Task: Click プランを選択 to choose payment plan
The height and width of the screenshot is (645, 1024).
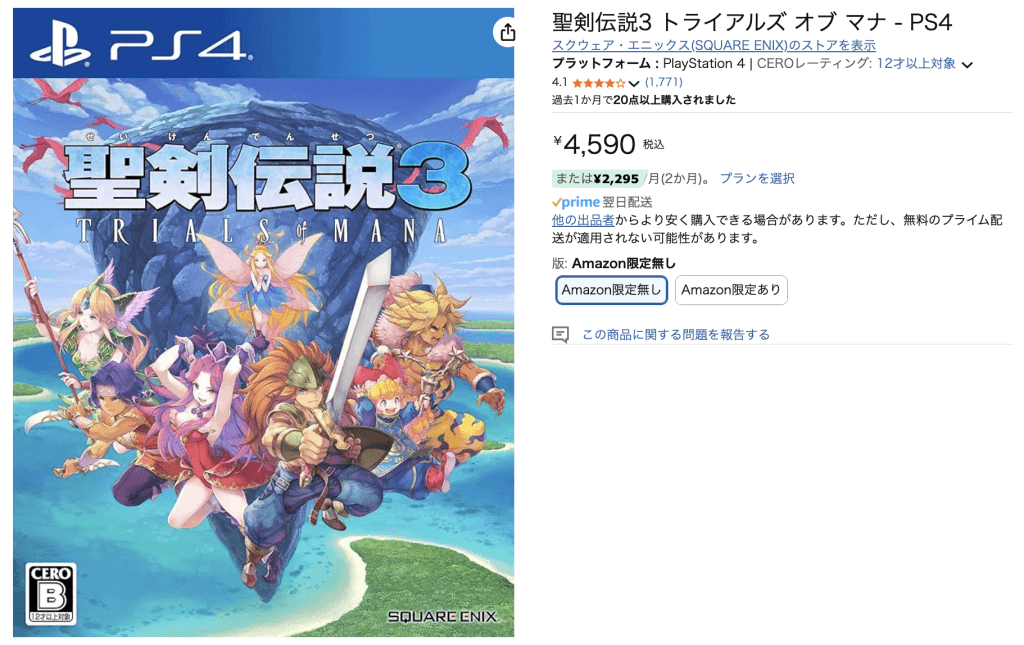Action: [757, 178]
